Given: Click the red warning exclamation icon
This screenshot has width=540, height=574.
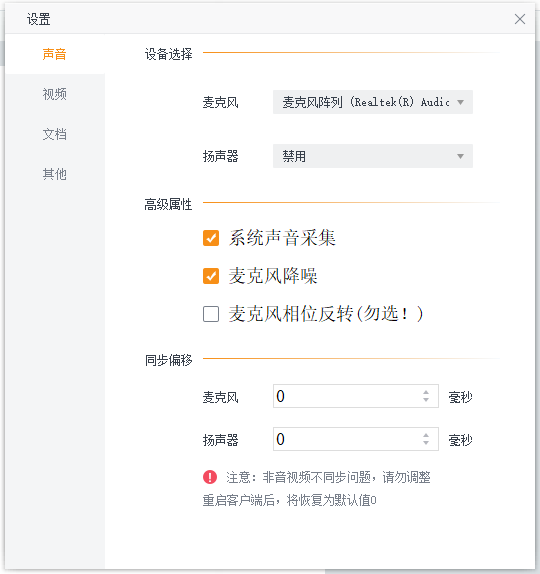Looking at the screenshot, I should (x=210, y=477).
